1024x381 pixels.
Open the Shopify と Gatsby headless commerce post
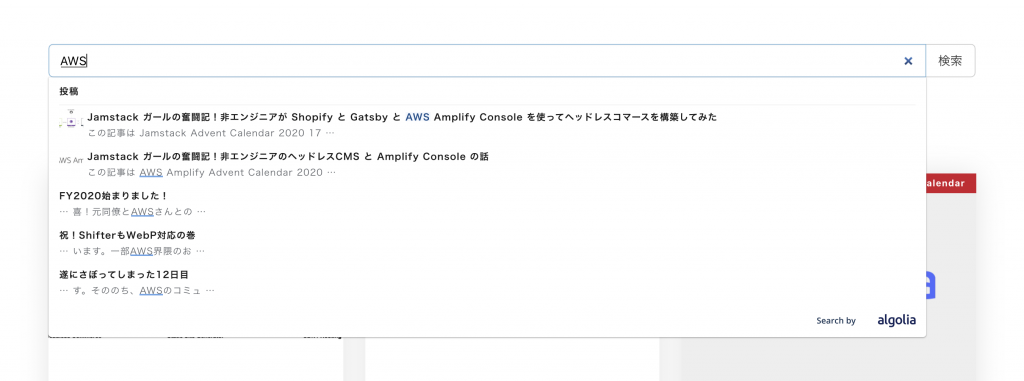pyautogui.click(x=402, y=117)
